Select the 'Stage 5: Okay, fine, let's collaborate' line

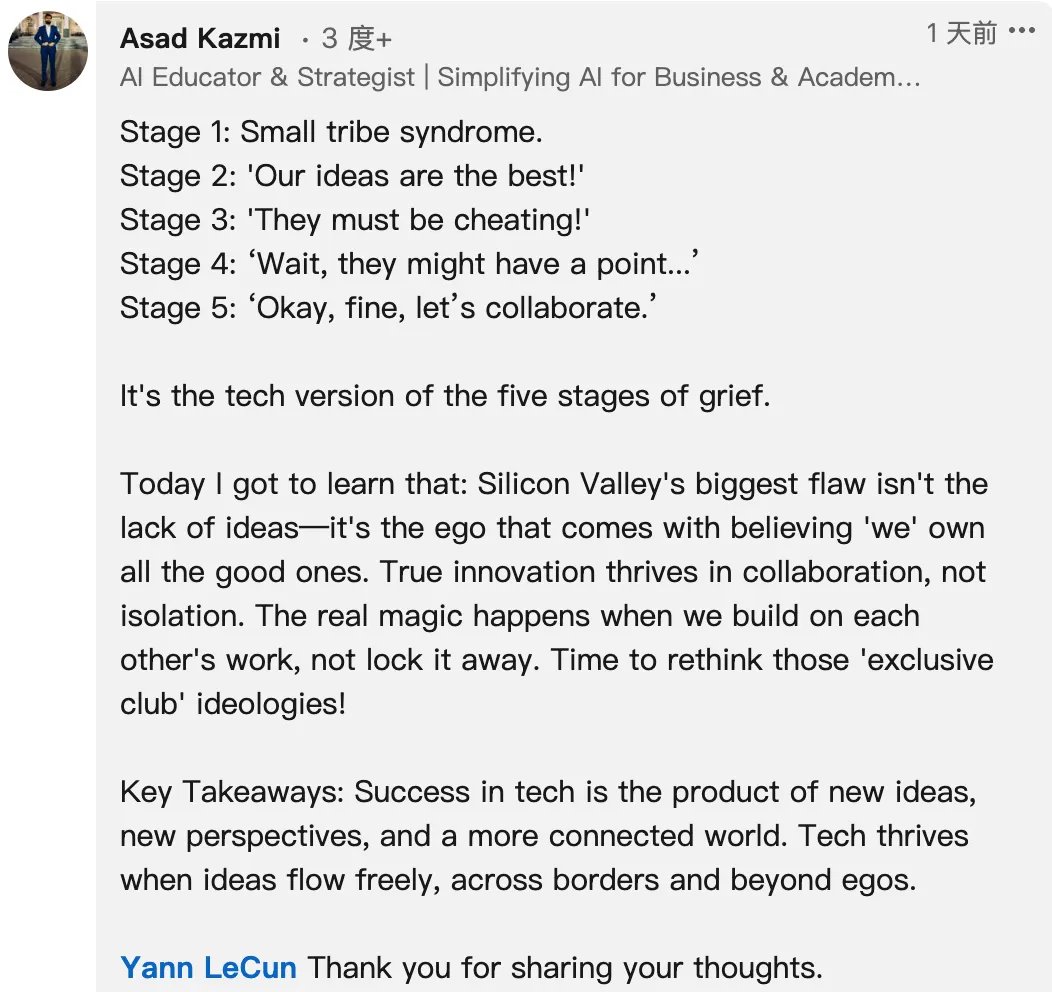388,309
